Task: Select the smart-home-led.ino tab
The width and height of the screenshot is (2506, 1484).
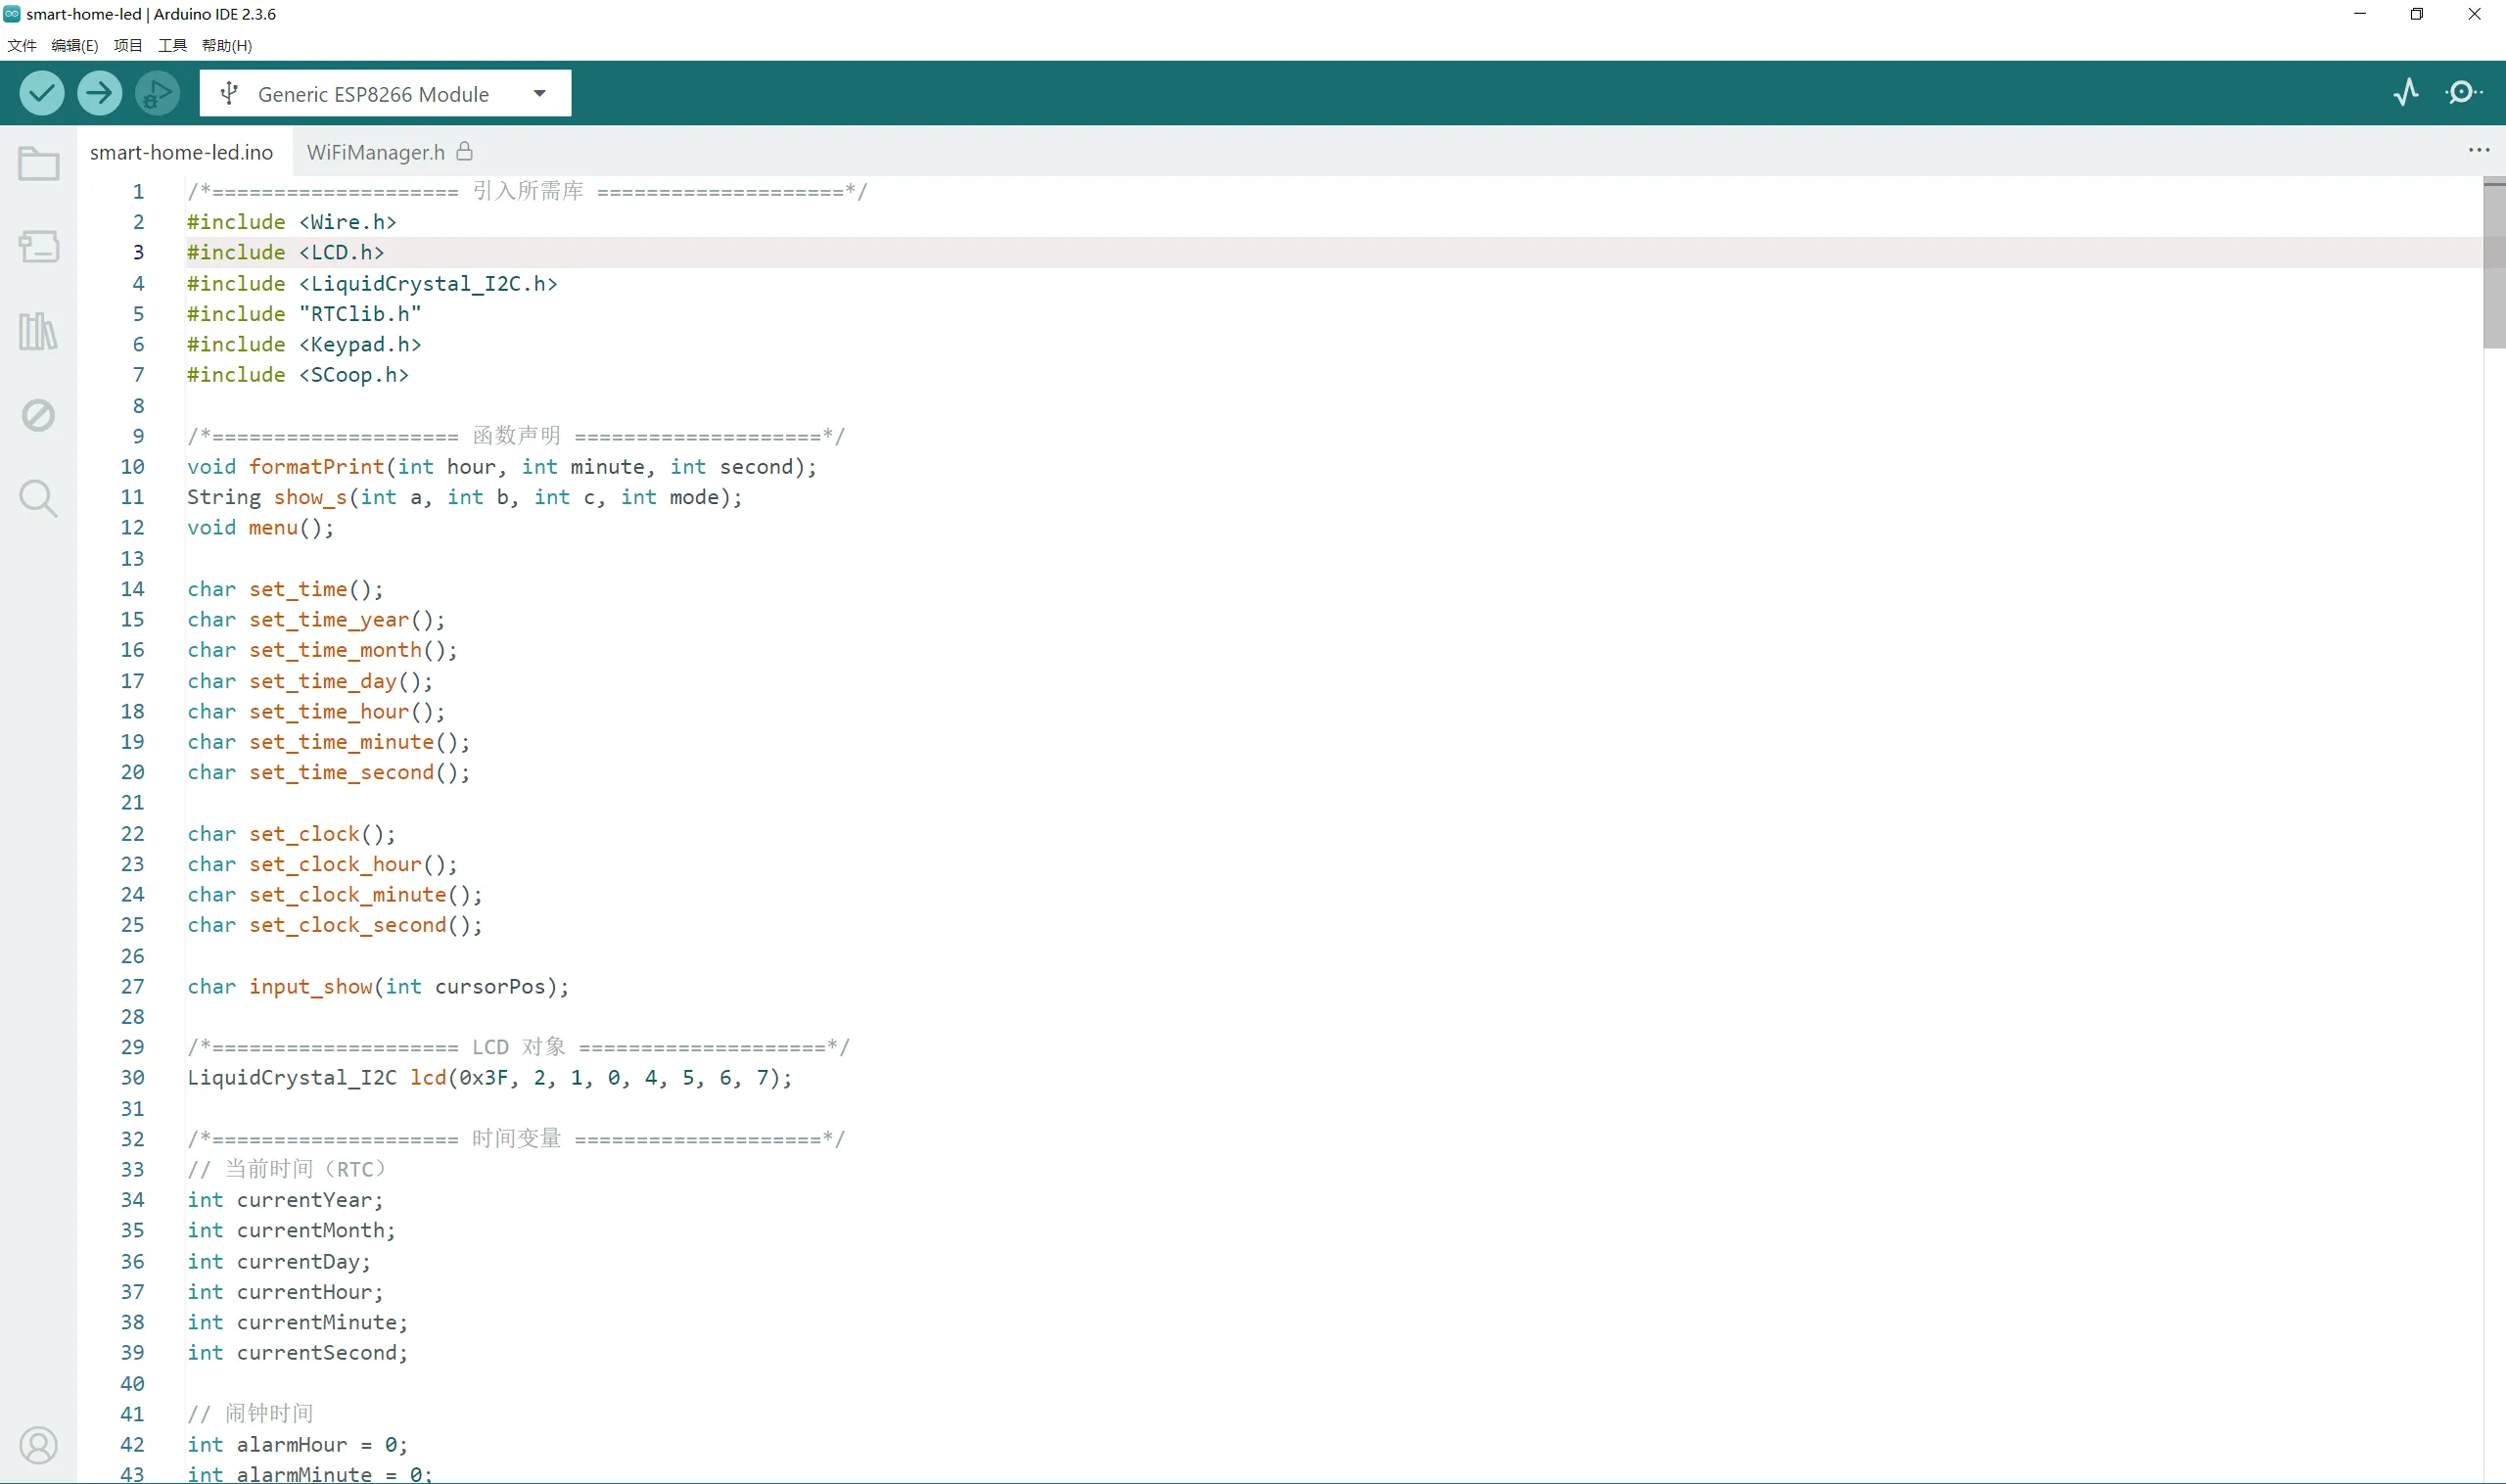Action: [181, 152]
